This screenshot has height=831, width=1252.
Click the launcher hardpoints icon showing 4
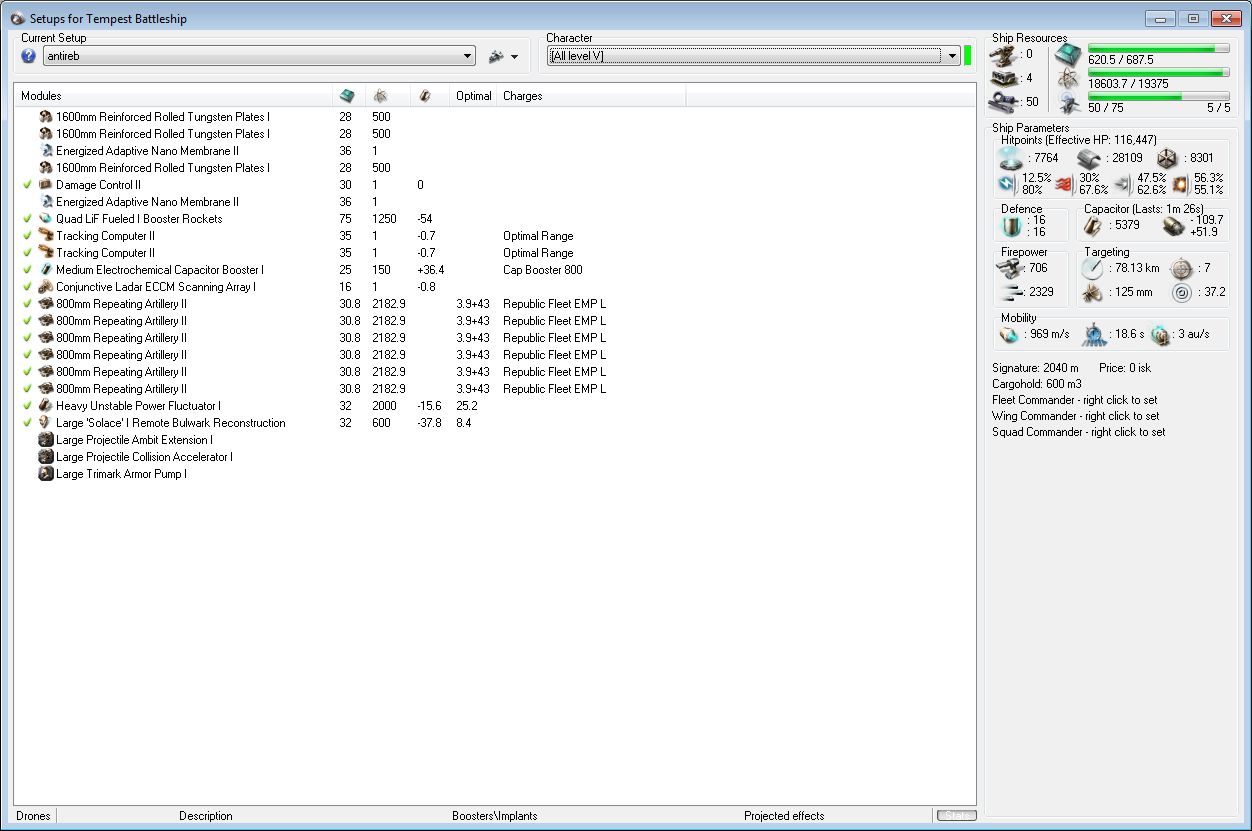click(1004, 78)
